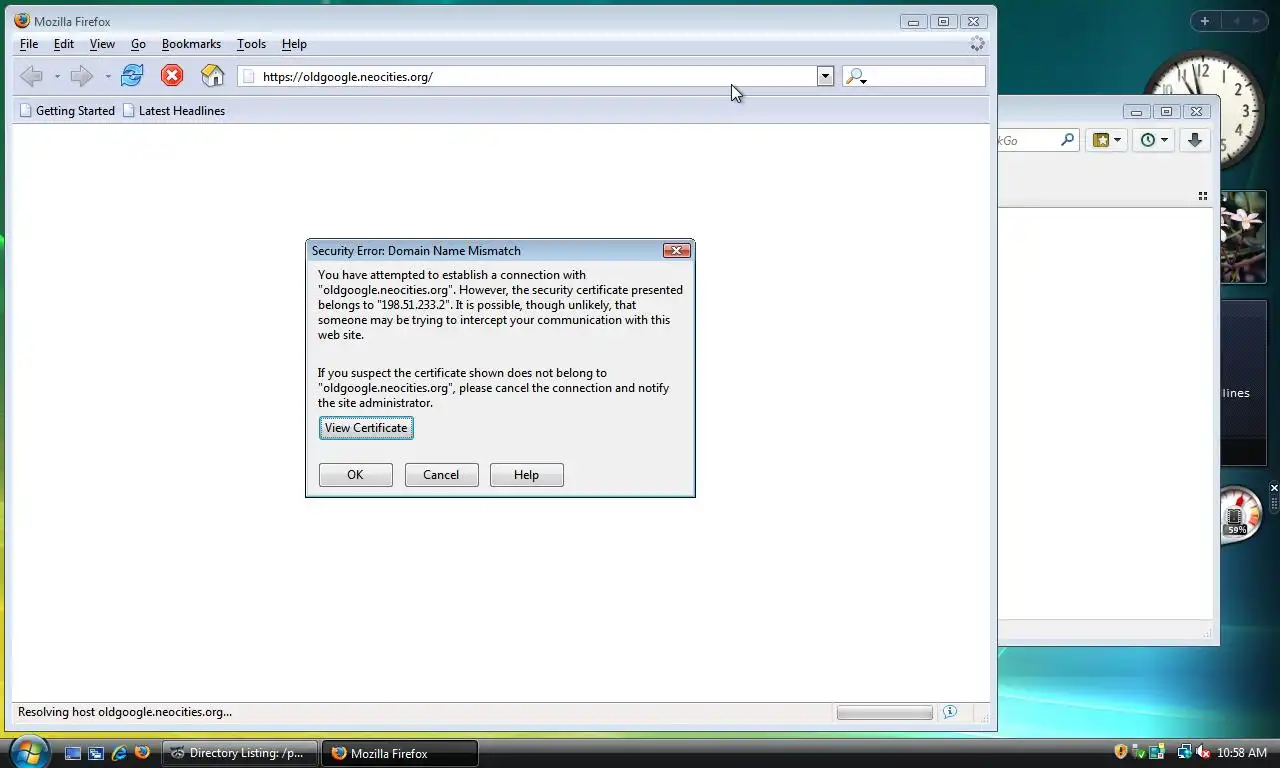Click the Forward arrow navigation icon
Screen dimensions: 1280x768
(x=82, y=76)
